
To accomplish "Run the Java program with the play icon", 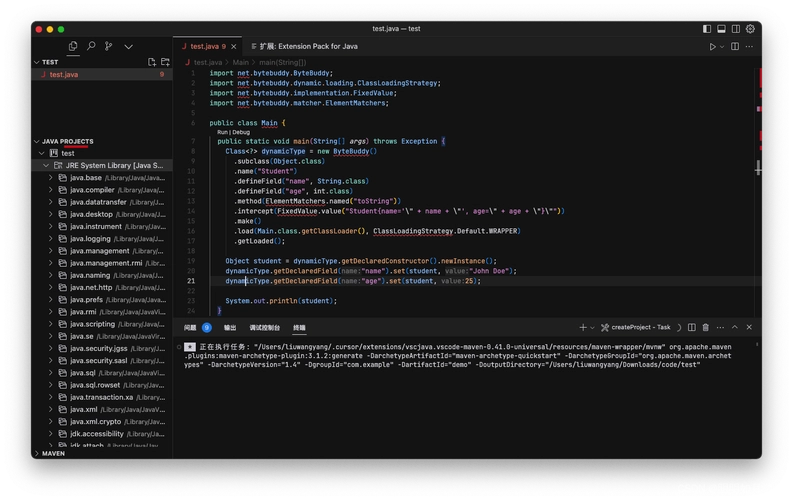I will 712,46.
